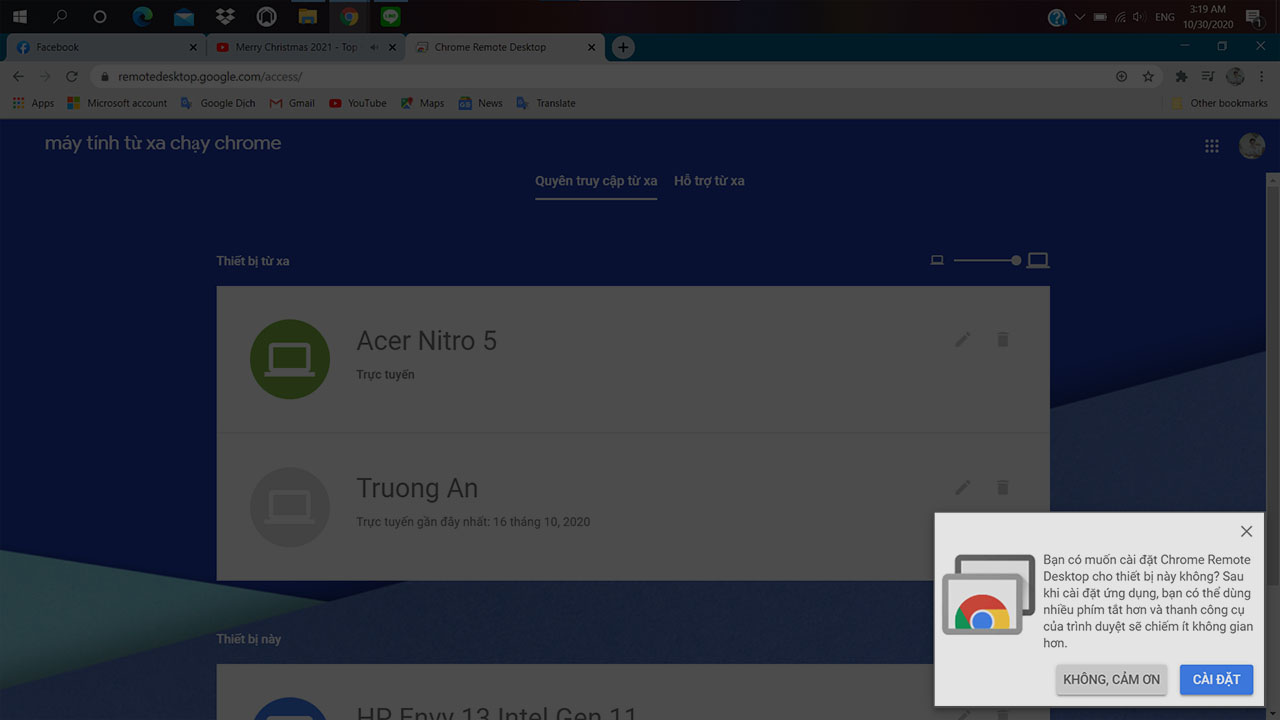This screenshot has width=1280, height=720.
Task: Open the Windows notification center
Action: click(1253, 18)
